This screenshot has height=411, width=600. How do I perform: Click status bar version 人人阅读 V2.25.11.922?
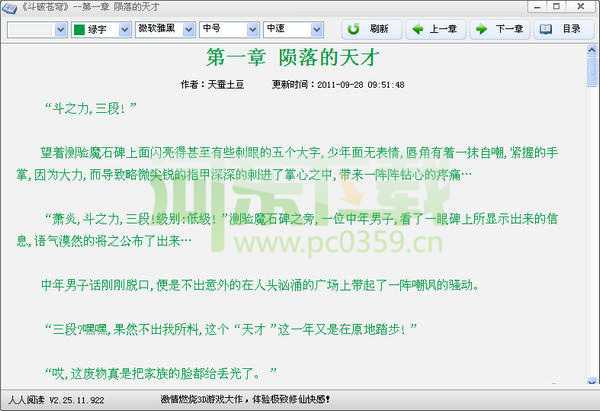56,400
